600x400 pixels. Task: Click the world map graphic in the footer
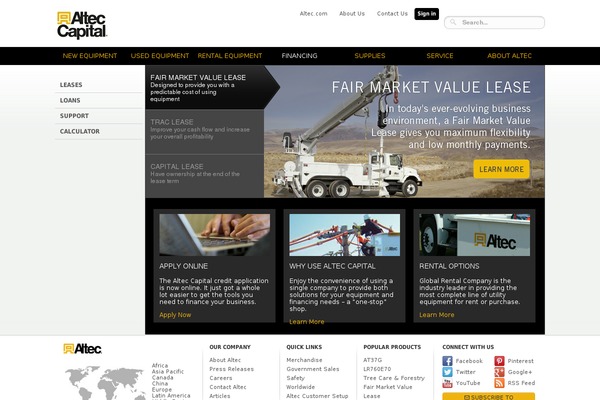105,383
